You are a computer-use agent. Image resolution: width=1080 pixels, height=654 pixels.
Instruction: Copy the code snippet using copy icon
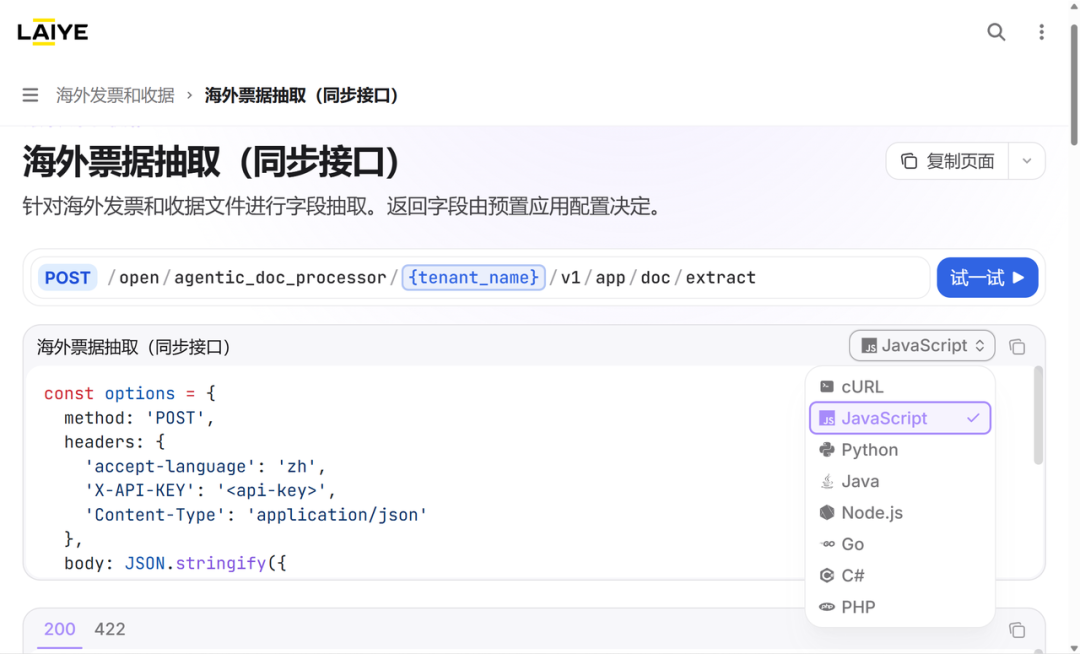[x=1017, y=346]
